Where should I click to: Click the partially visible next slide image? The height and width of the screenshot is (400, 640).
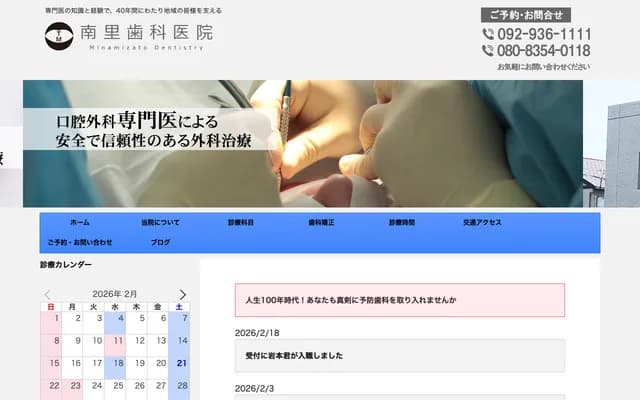611,144
